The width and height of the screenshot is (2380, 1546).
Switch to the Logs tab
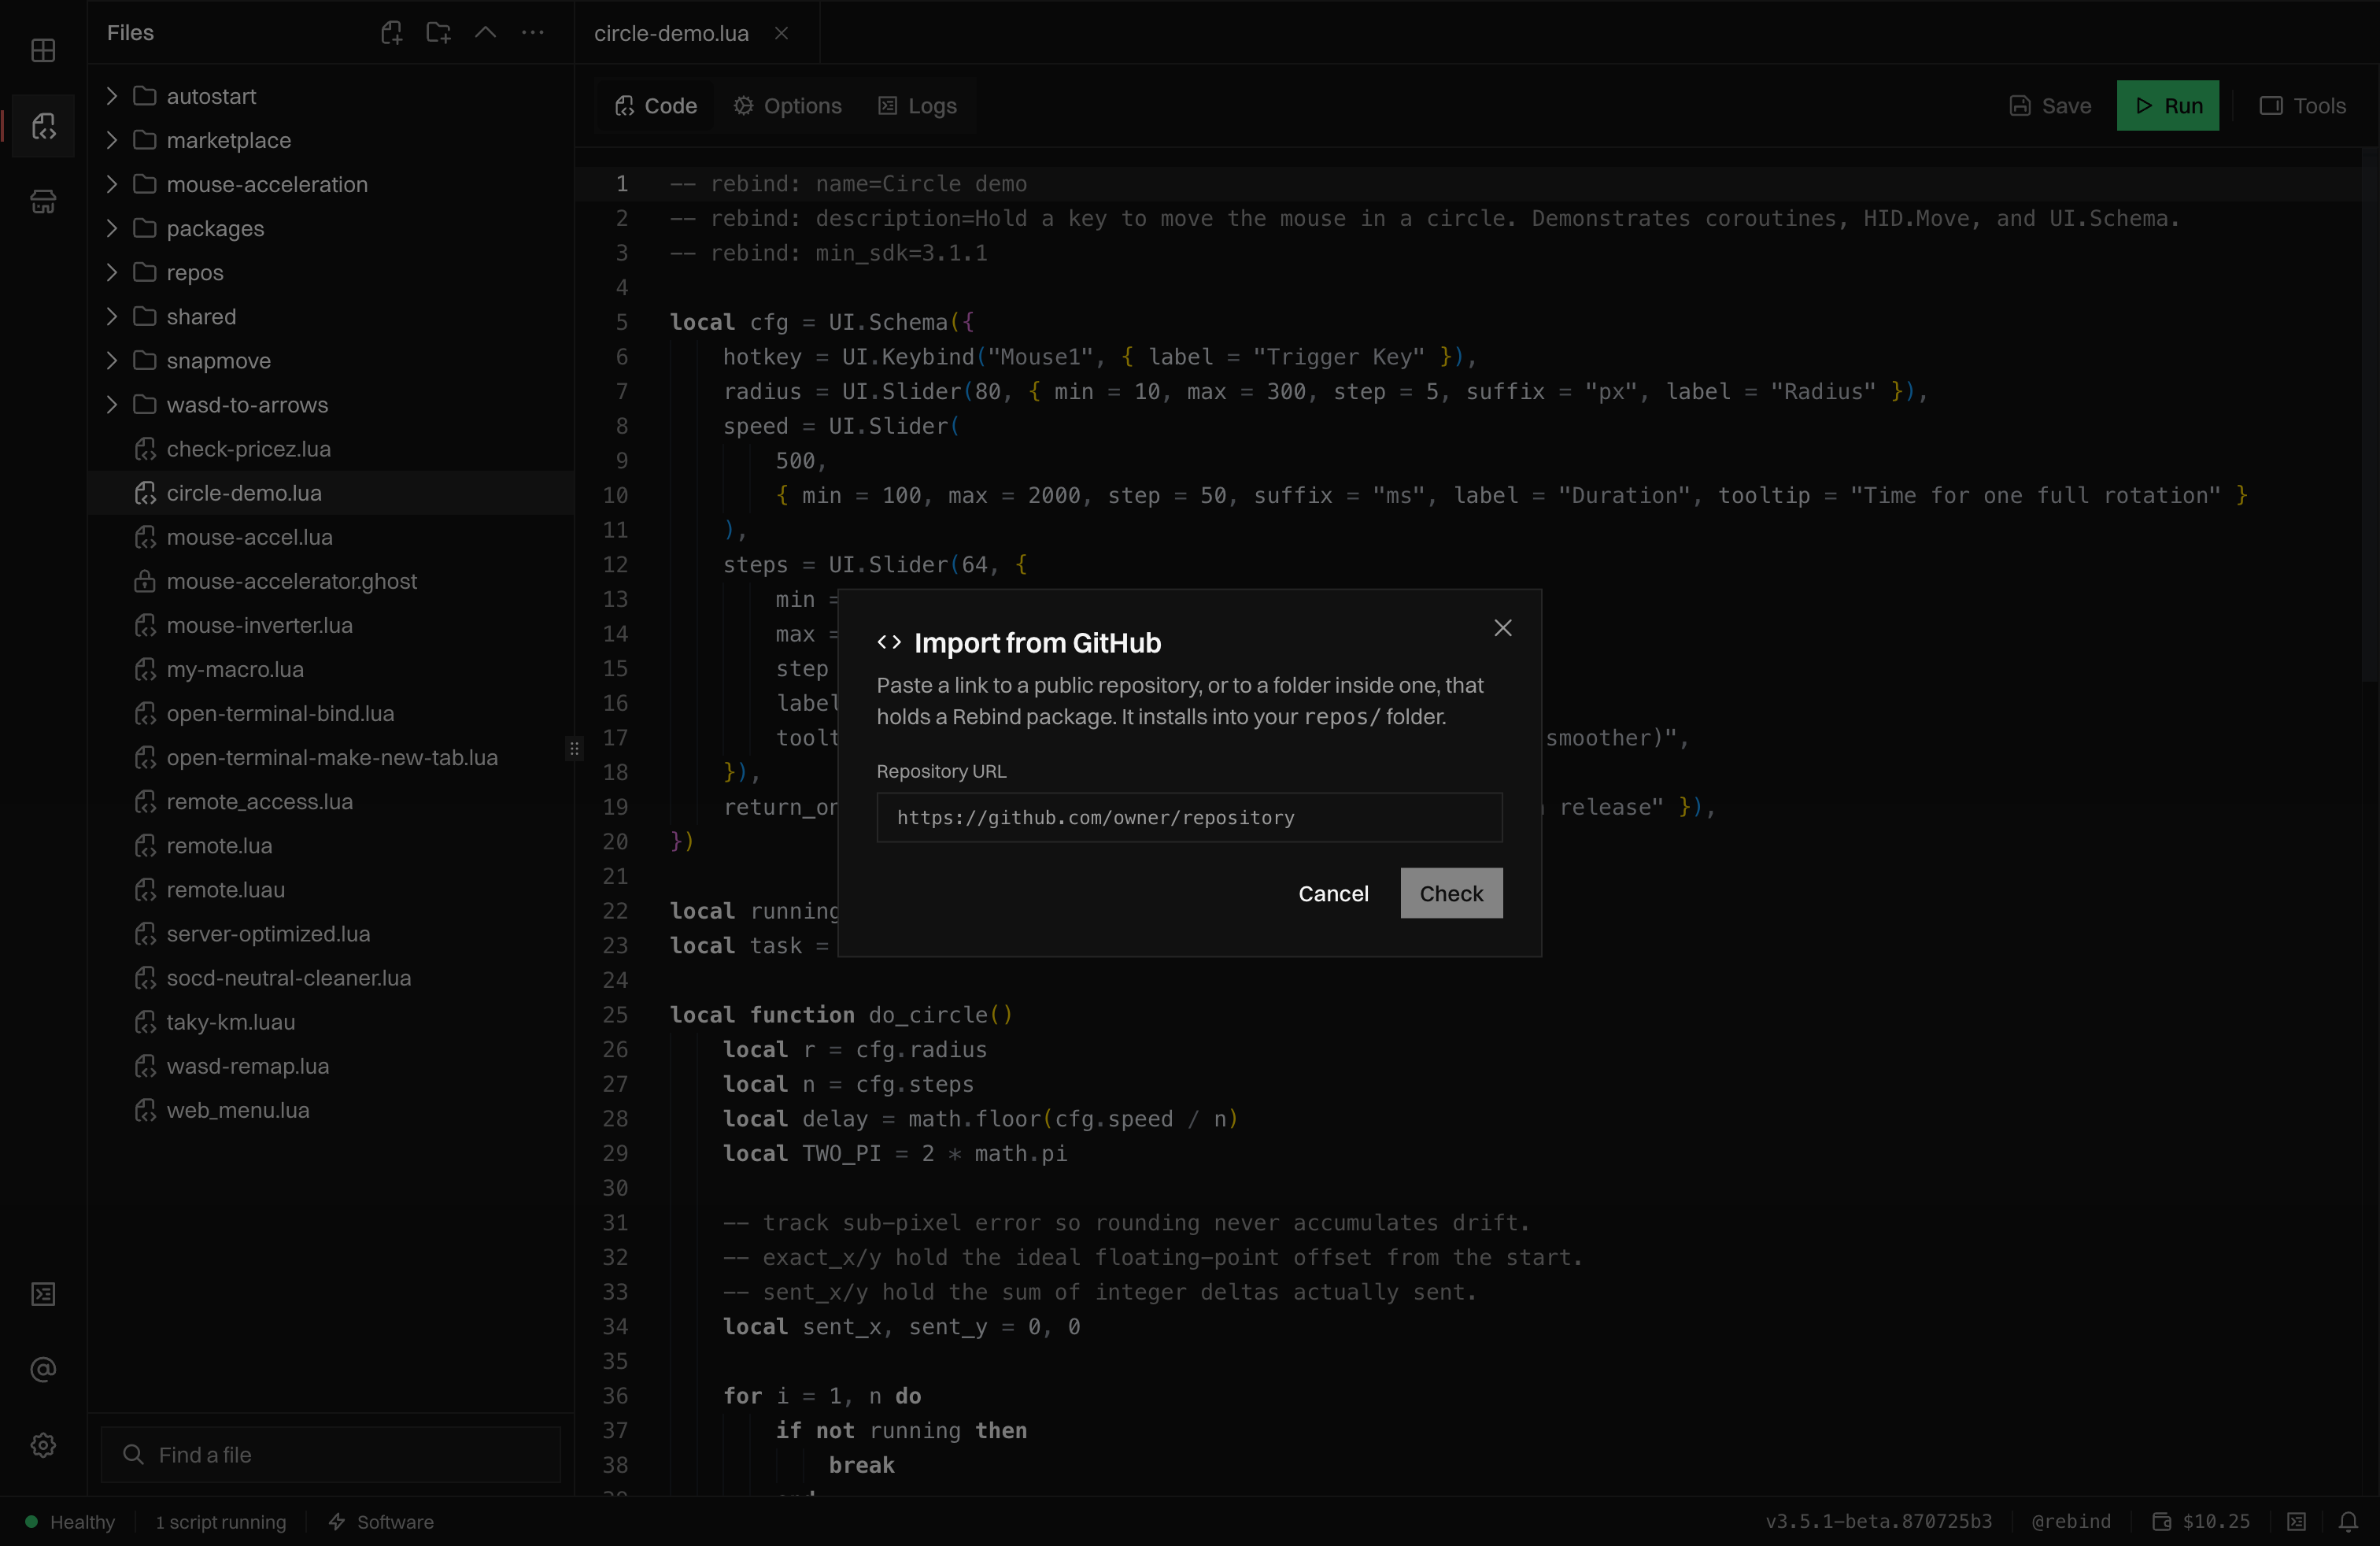point(917,106)
